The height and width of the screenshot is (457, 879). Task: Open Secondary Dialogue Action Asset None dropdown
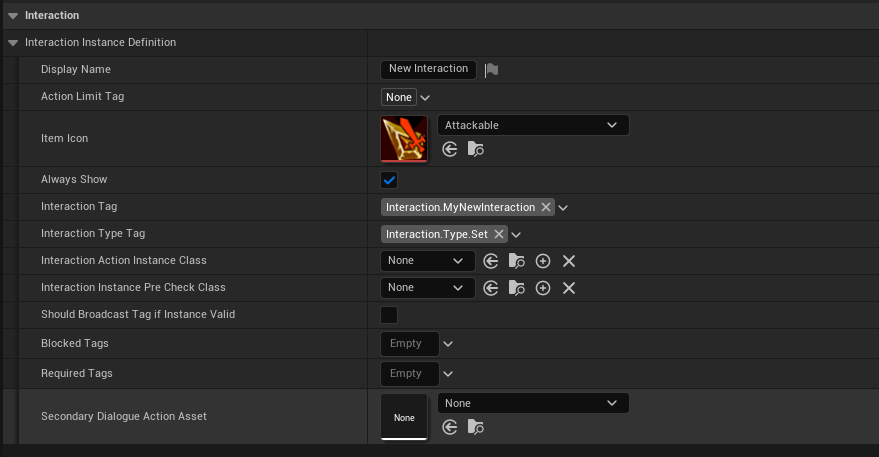point(533,403)
